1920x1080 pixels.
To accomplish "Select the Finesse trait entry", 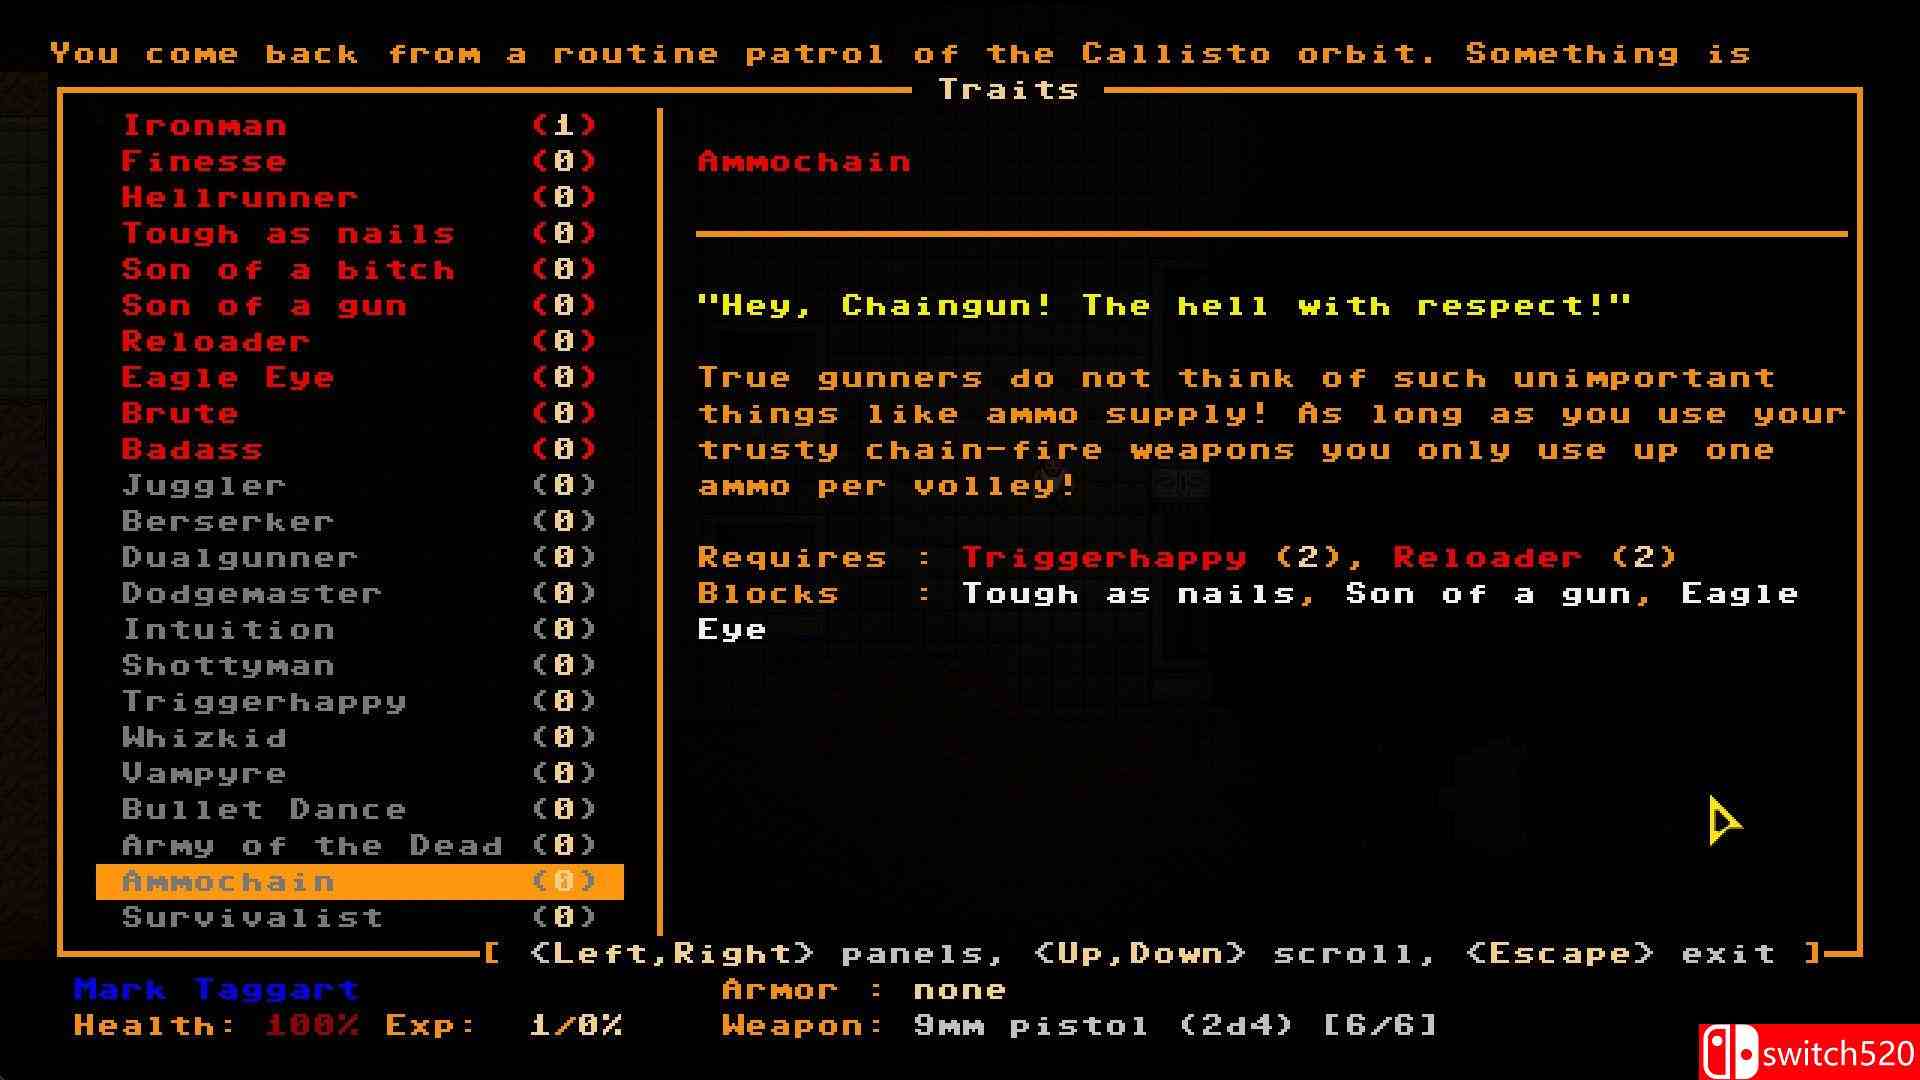I will 204,162.
